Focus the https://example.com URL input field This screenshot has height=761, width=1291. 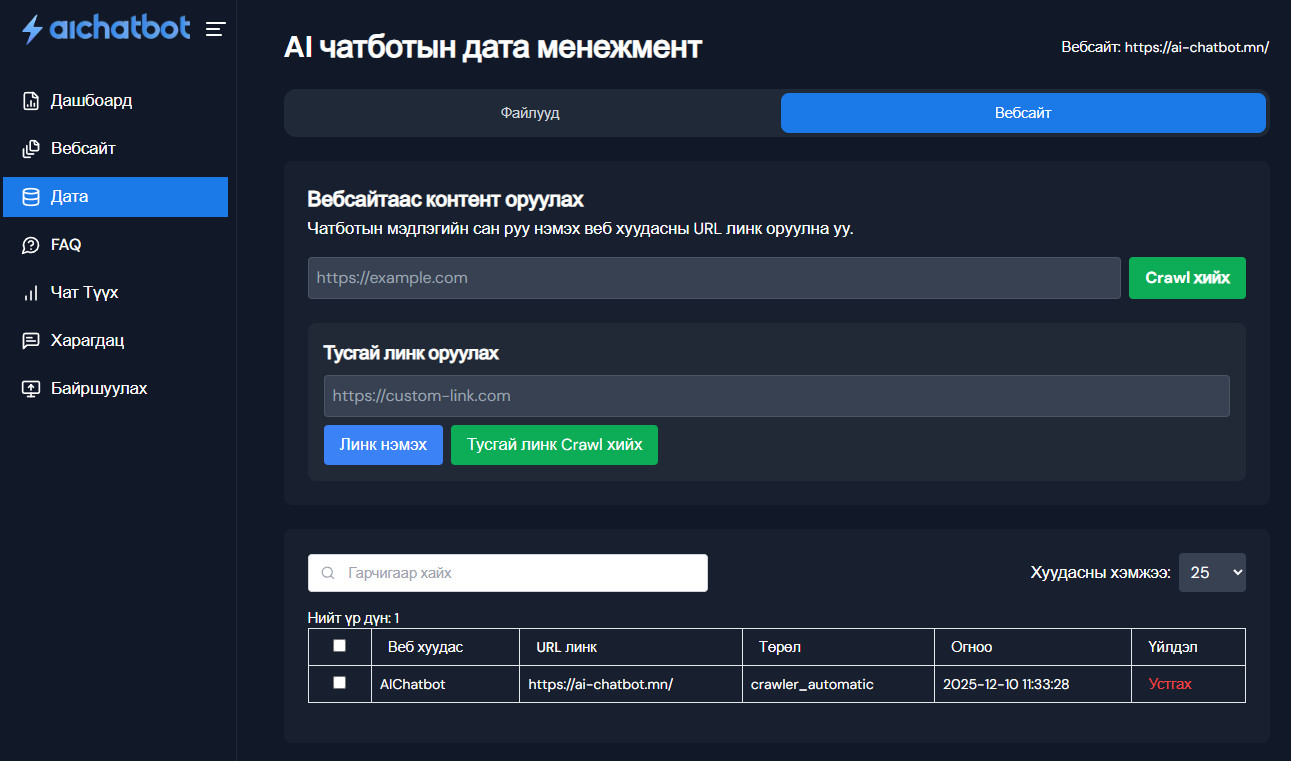714,278
